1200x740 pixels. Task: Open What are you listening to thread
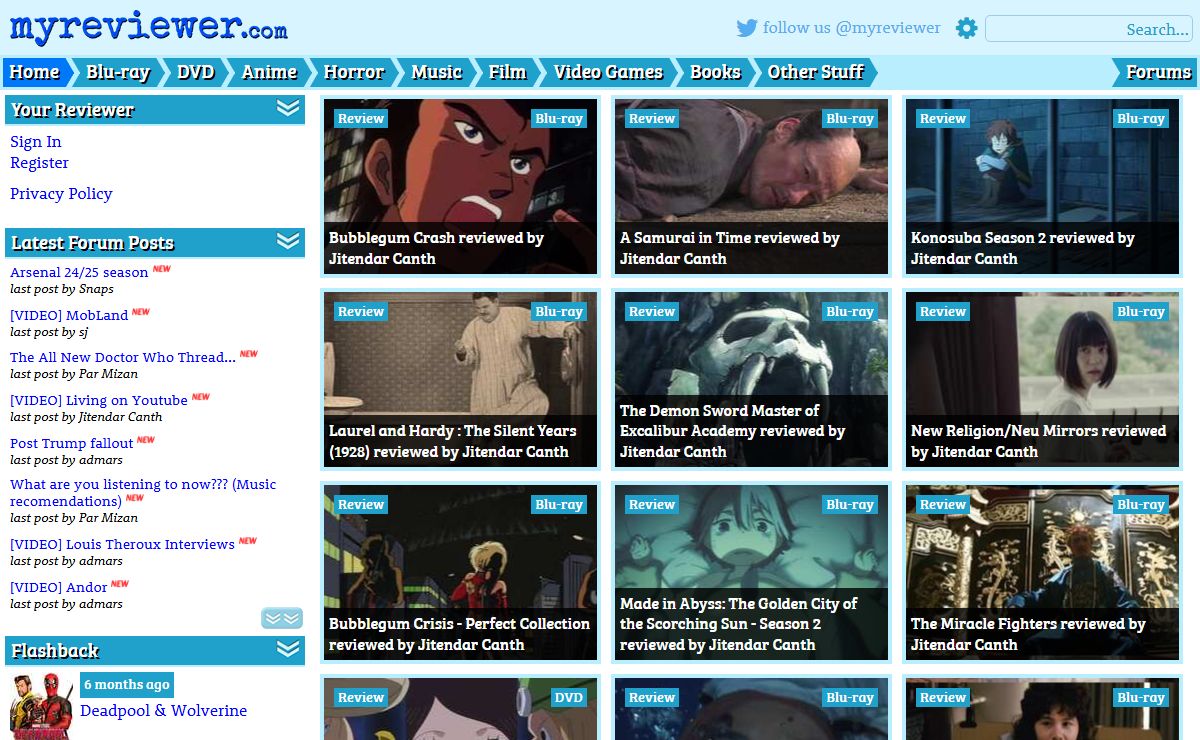click(x=143, y=493)
